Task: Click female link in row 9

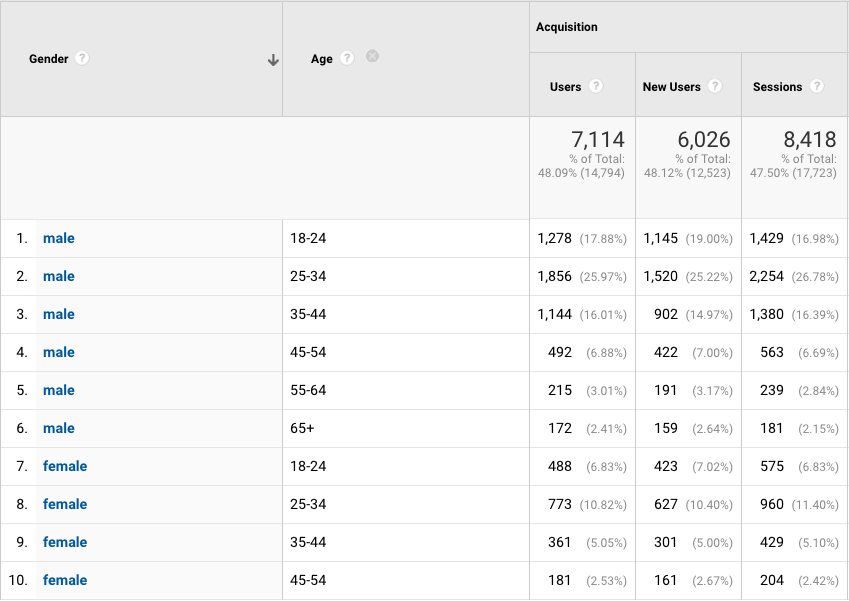Action: (x=64, y=542)
